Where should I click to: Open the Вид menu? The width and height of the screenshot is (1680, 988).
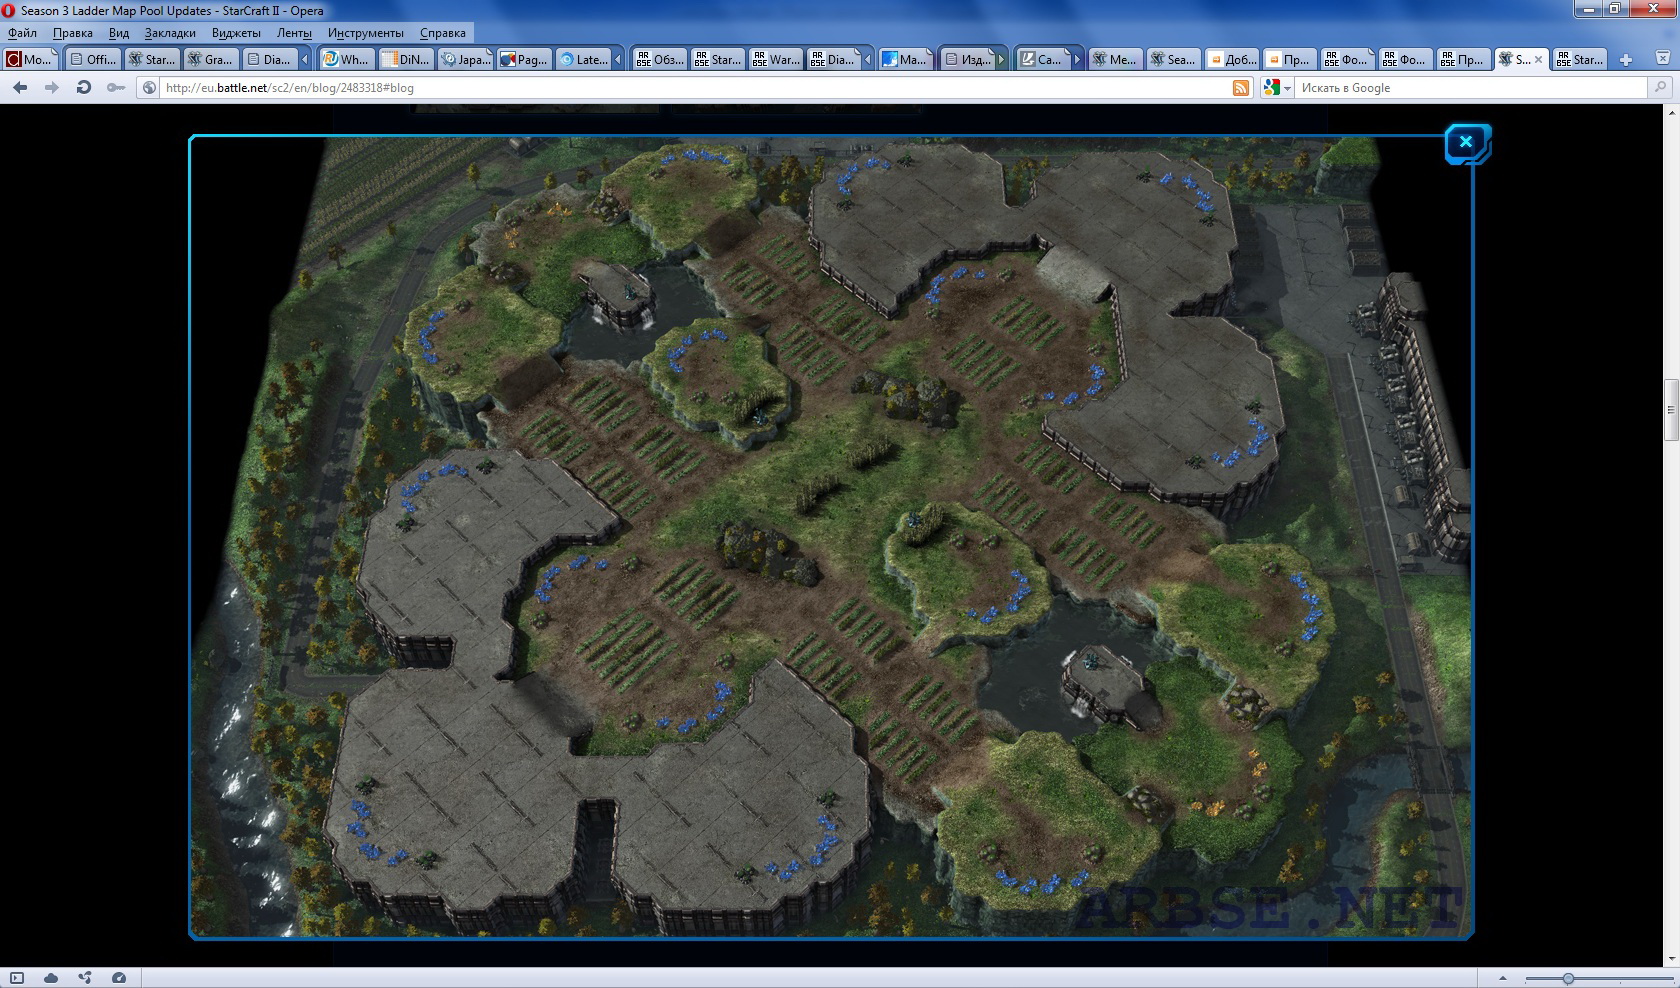(119, 33)
